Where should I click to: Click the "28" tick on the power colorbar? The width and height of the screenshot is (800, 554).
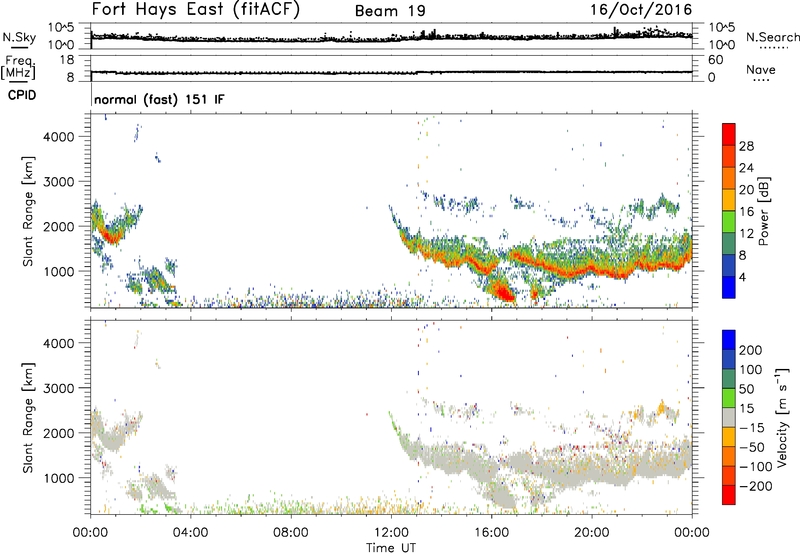click(x=746, y=146)
